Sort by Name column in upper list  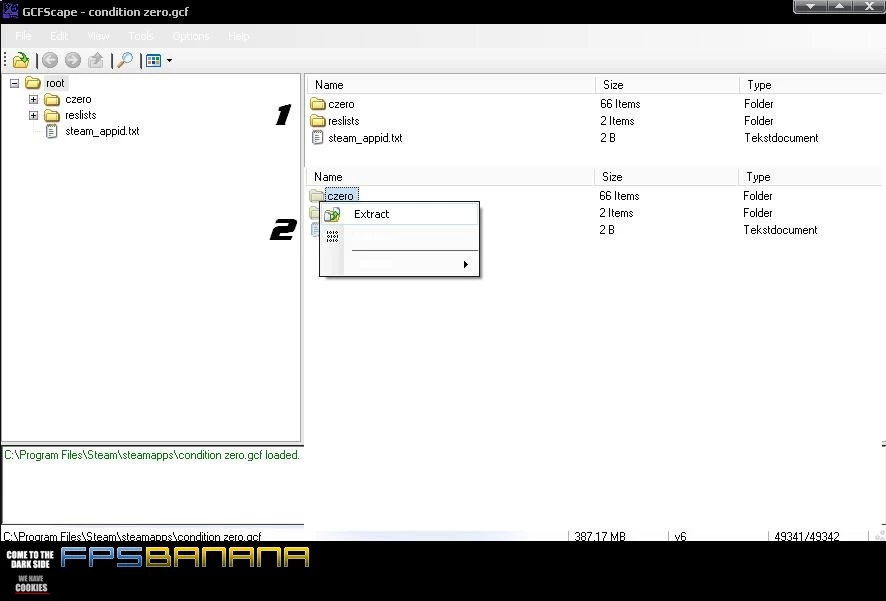[x=451, y=85]
